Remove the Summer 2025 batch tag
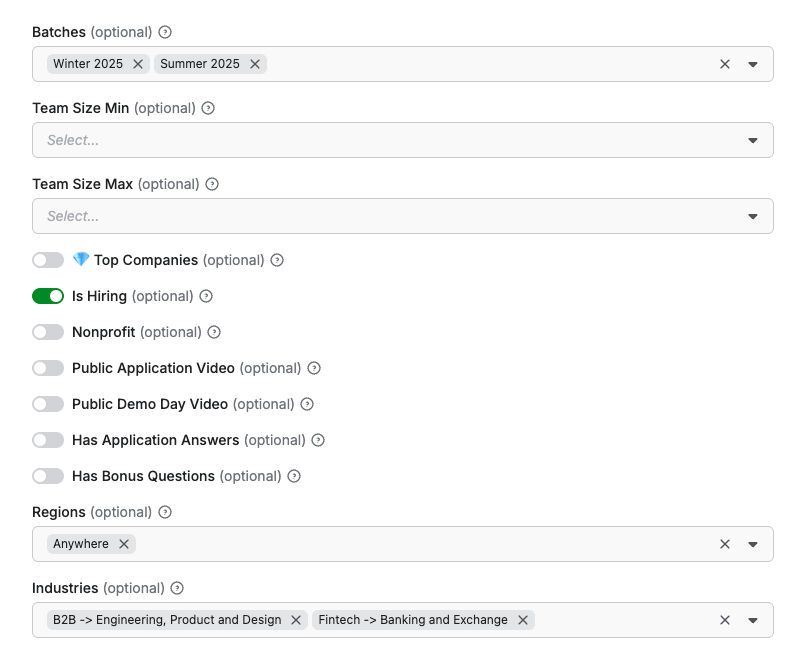 tap(255, 64)
